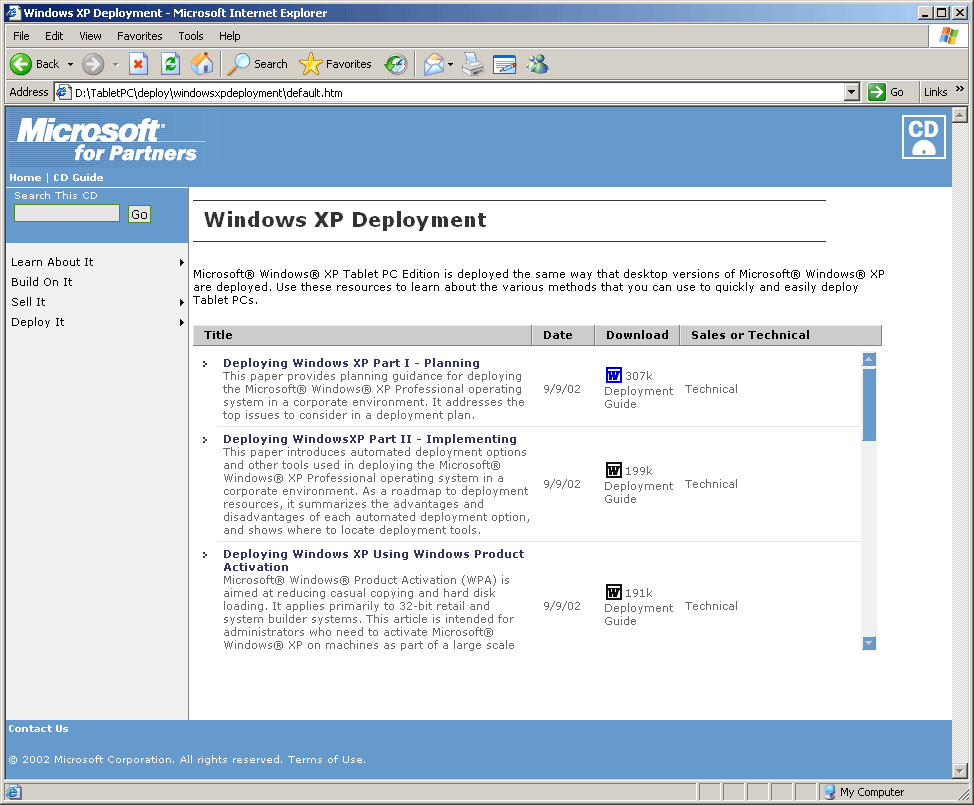Click the Messenger toolbar icon
Viewport: 974px width, 805px height.
(x=537, y=64)
